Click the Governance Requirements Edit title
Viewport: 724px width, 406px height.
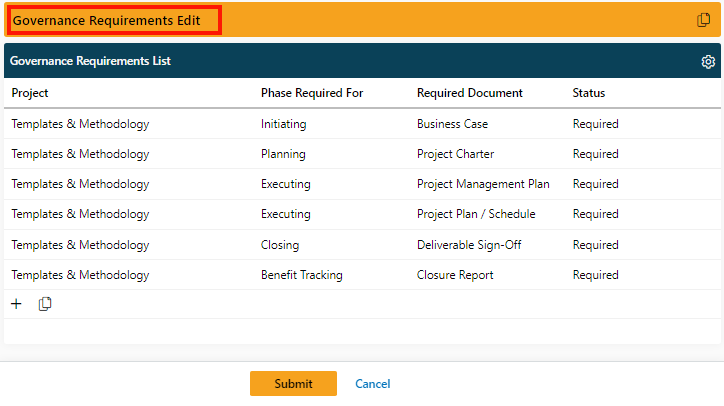107,20
